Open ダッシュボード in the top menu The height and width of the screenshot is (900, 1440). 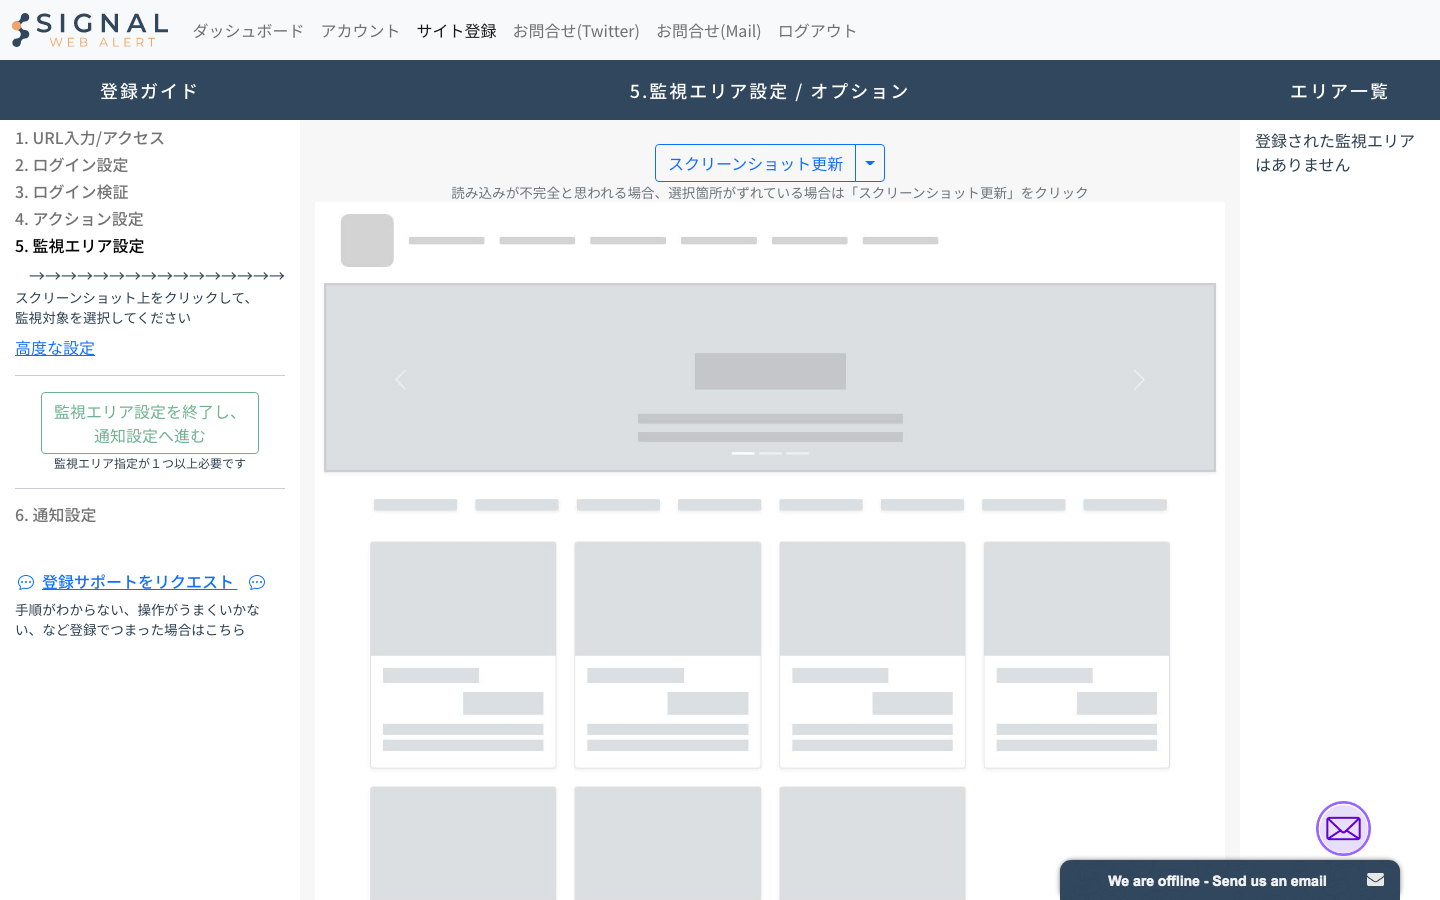[x=248, y=31]
